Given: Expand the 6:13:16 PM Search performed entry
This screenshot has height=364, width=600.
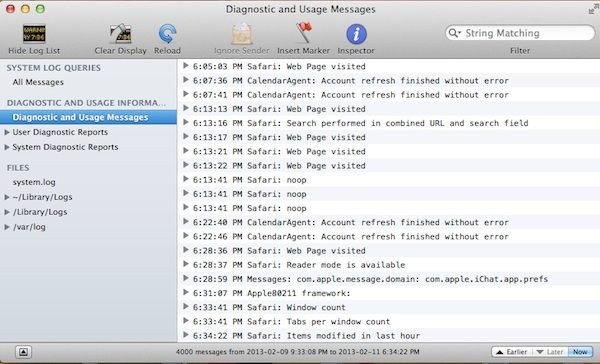Looking at the screenshot, I should coord(186,122).
